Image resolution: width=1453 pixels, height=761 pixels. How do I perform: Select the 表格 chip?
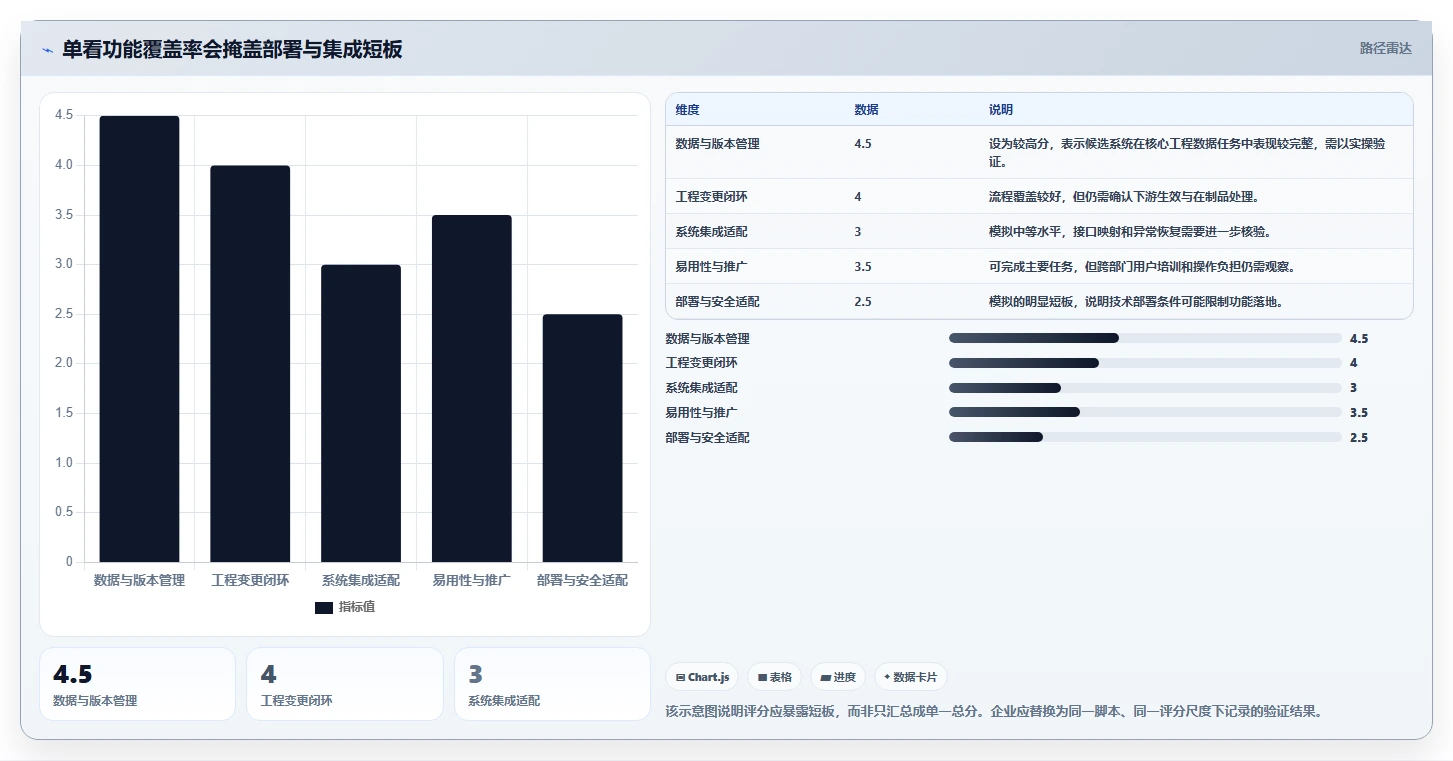point(775,677)
